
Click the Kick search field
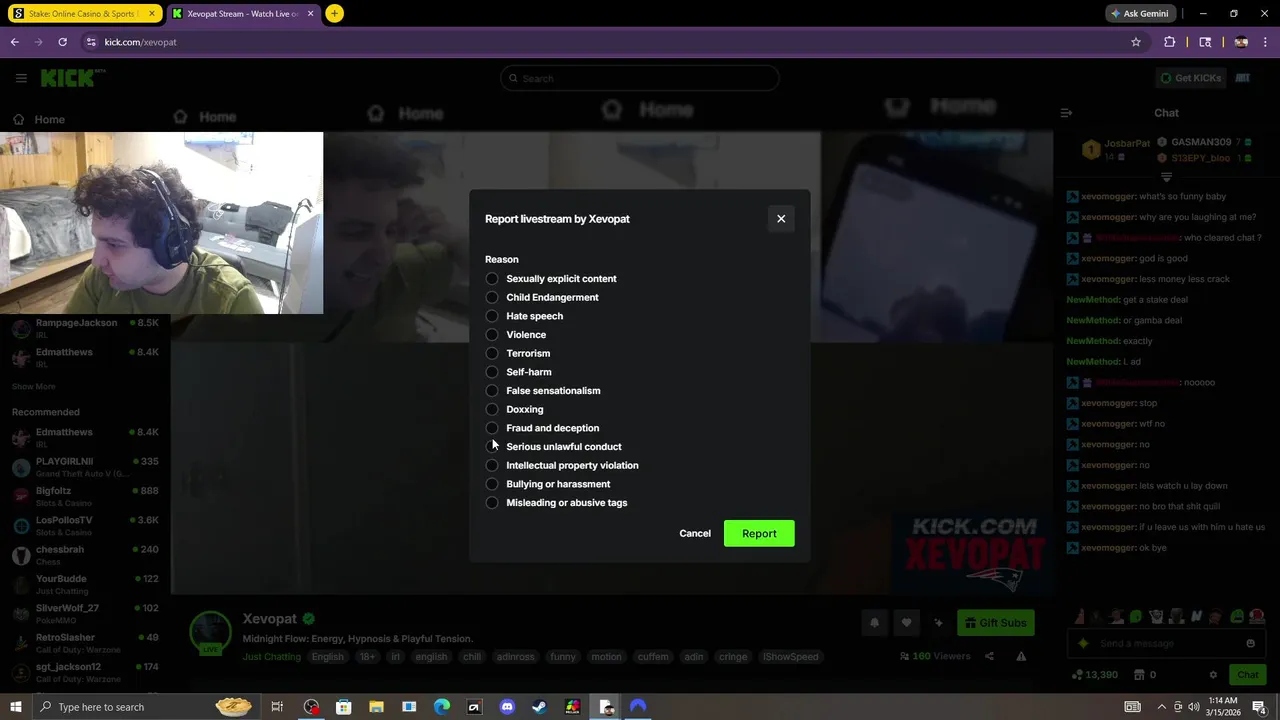point(640,78)
